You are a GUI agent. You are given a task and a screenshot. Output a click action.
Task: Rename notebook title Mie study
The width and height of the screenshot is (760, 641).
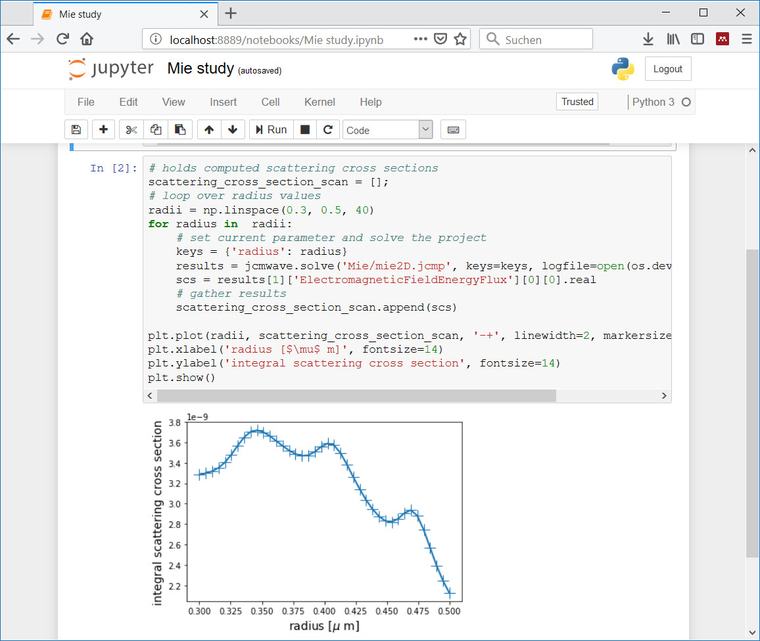click(x=201, y=68)
